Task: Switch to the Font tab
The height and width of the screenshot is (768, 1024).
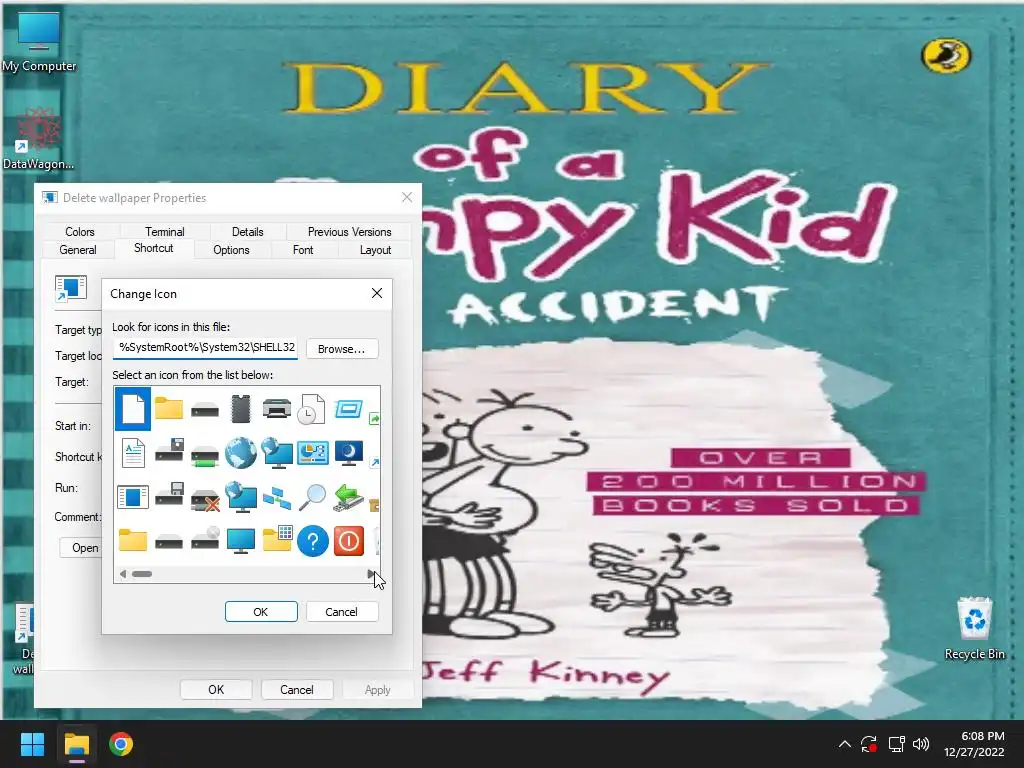Action: click(x=303, y=250)
